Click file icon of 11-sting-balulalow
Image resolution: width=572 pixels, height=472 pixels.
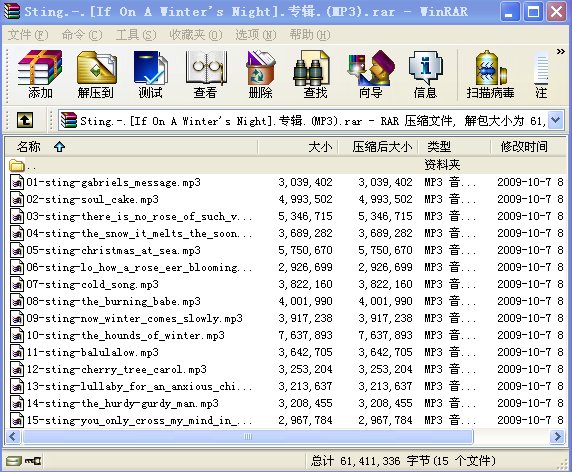click(x=17, y=352)
